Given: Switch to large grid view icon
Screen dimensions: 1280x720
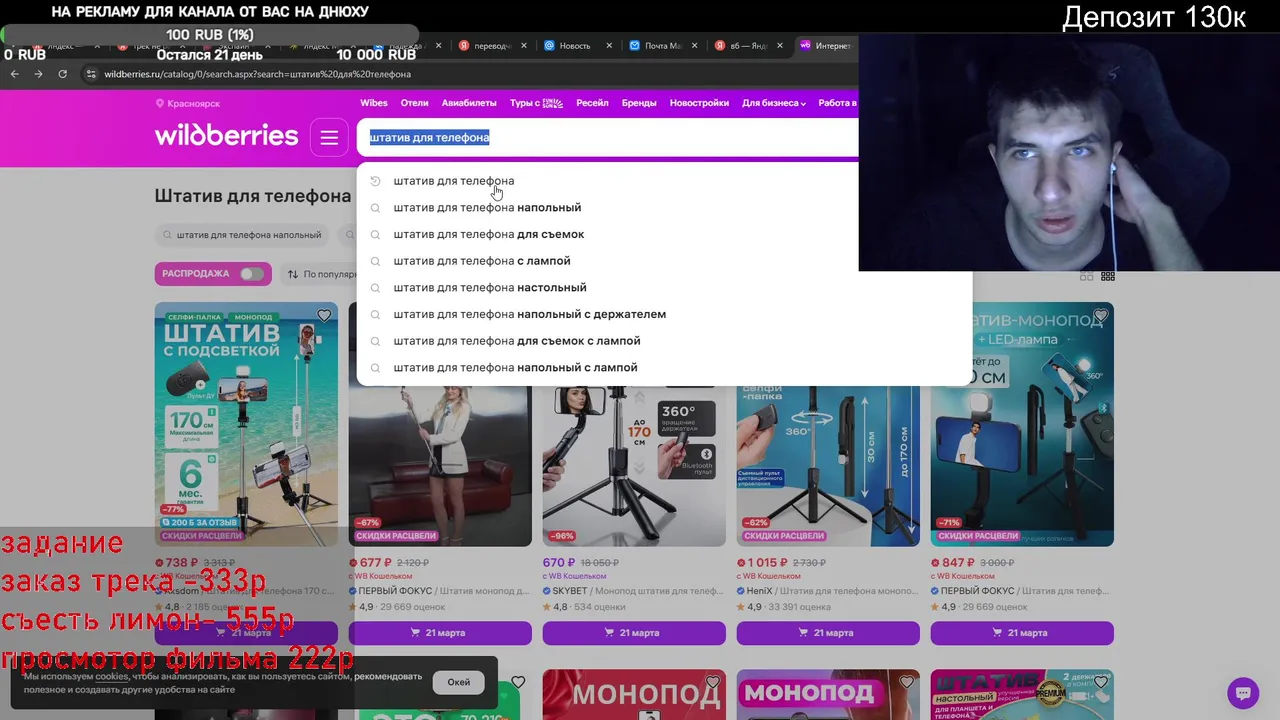Looking at the screenshot, I should pos(1087,276).
